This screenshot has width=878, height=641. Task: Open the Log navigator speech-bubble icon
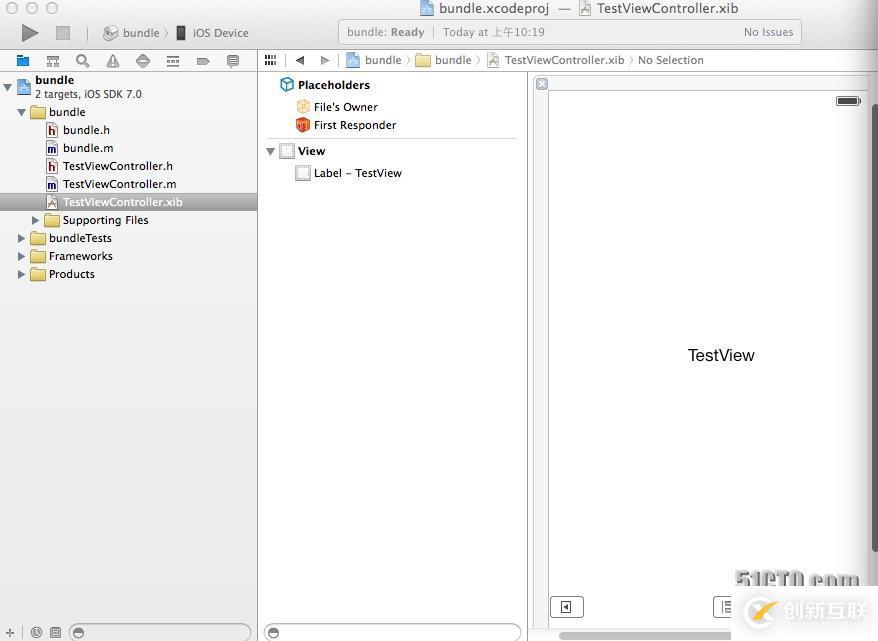click(233, 61)
